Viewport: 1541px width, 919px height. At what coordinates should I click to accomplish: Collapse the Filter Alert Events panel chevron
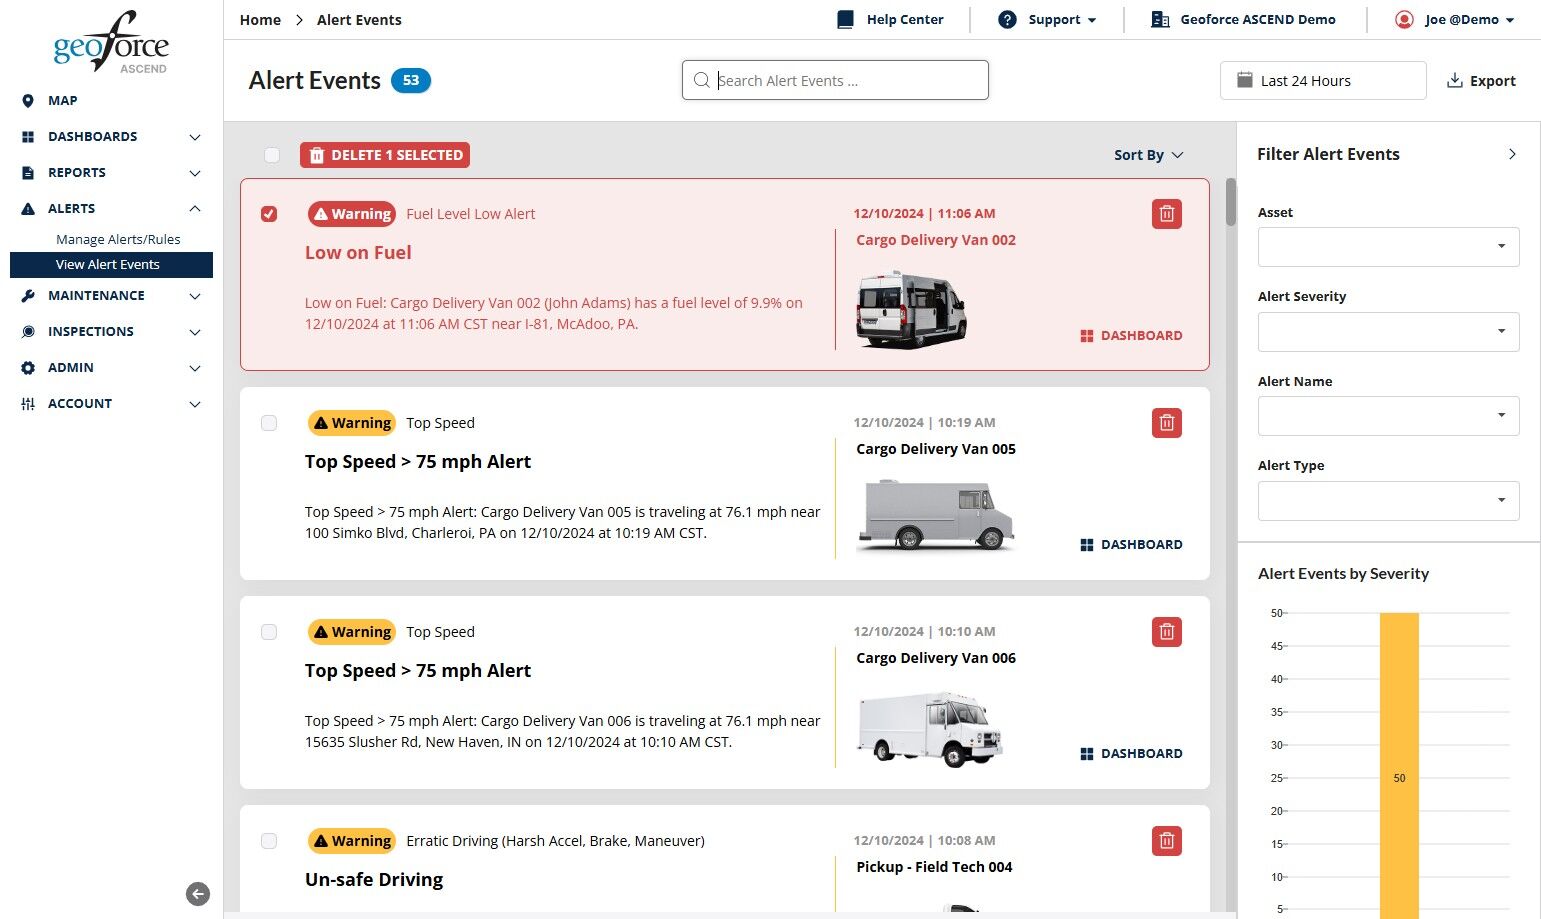coord(1512,154)
